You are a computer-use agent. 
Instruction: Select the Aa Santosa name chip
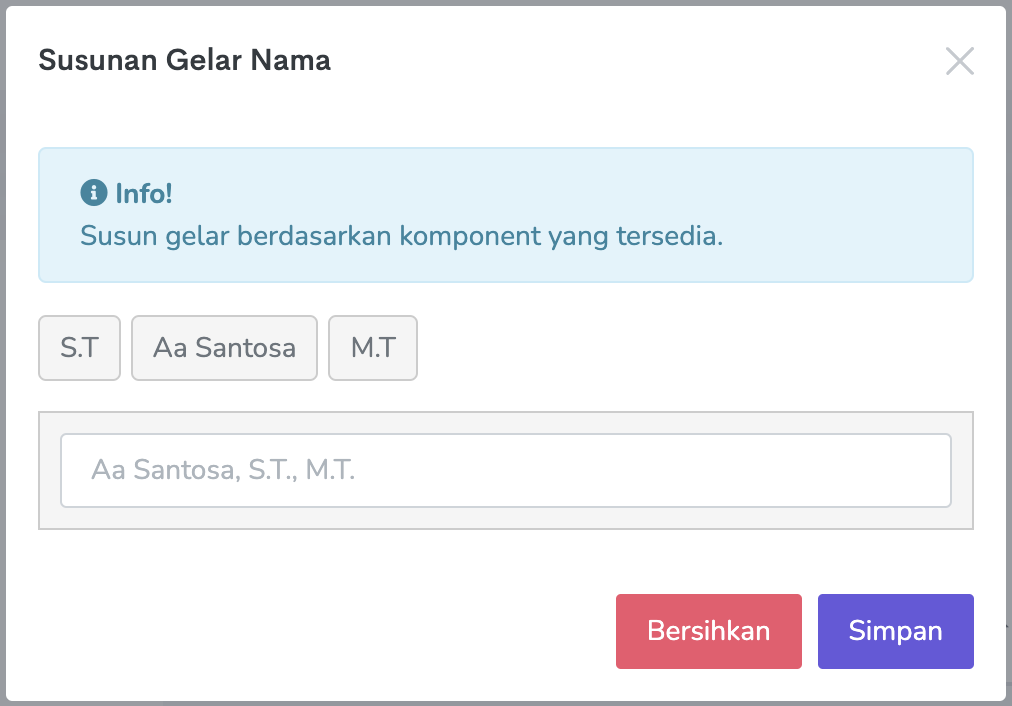coord(224,348)
